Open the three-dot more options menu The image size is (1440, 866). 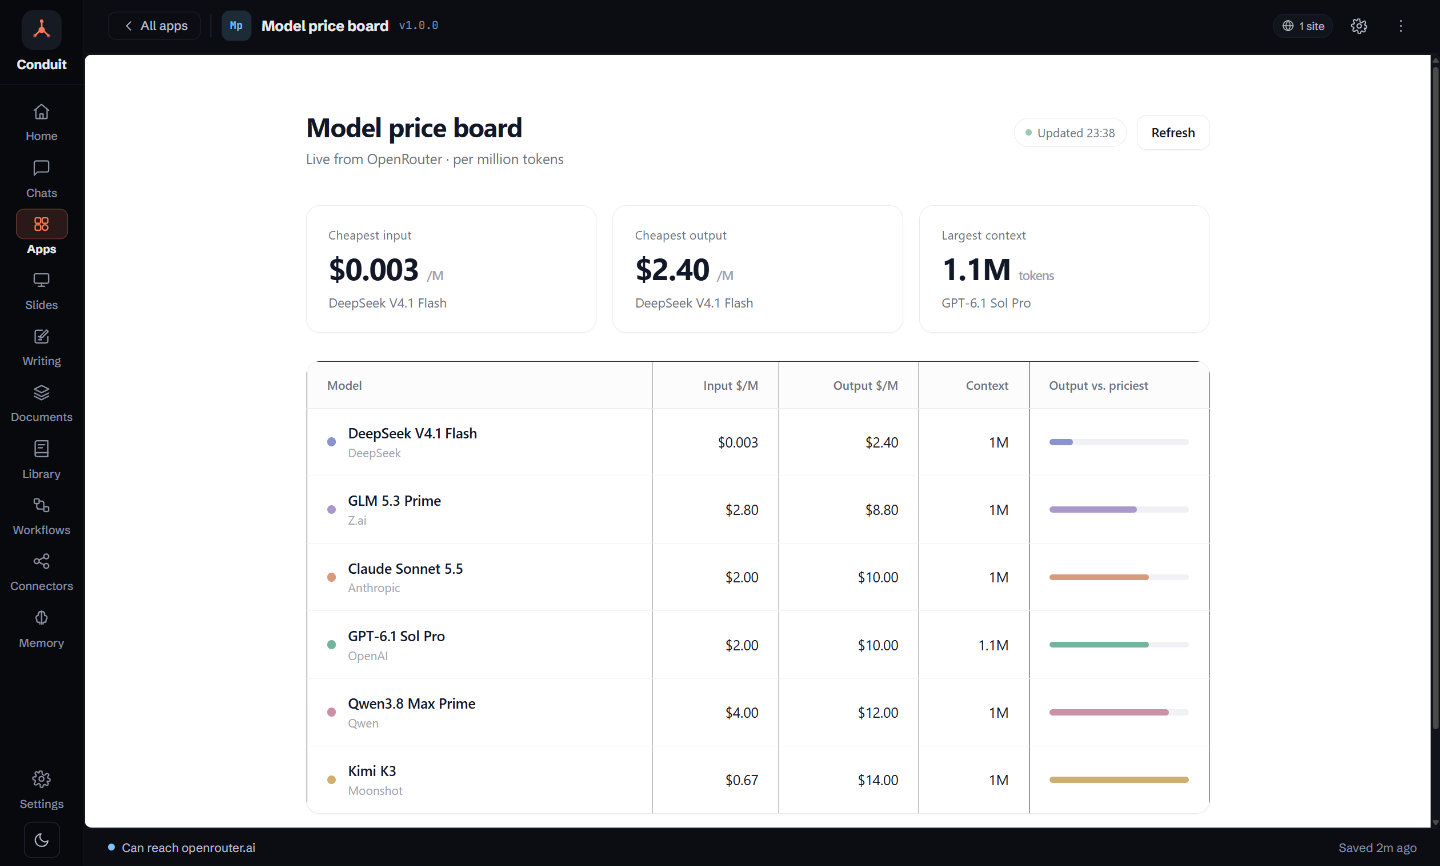(1401, 26)
